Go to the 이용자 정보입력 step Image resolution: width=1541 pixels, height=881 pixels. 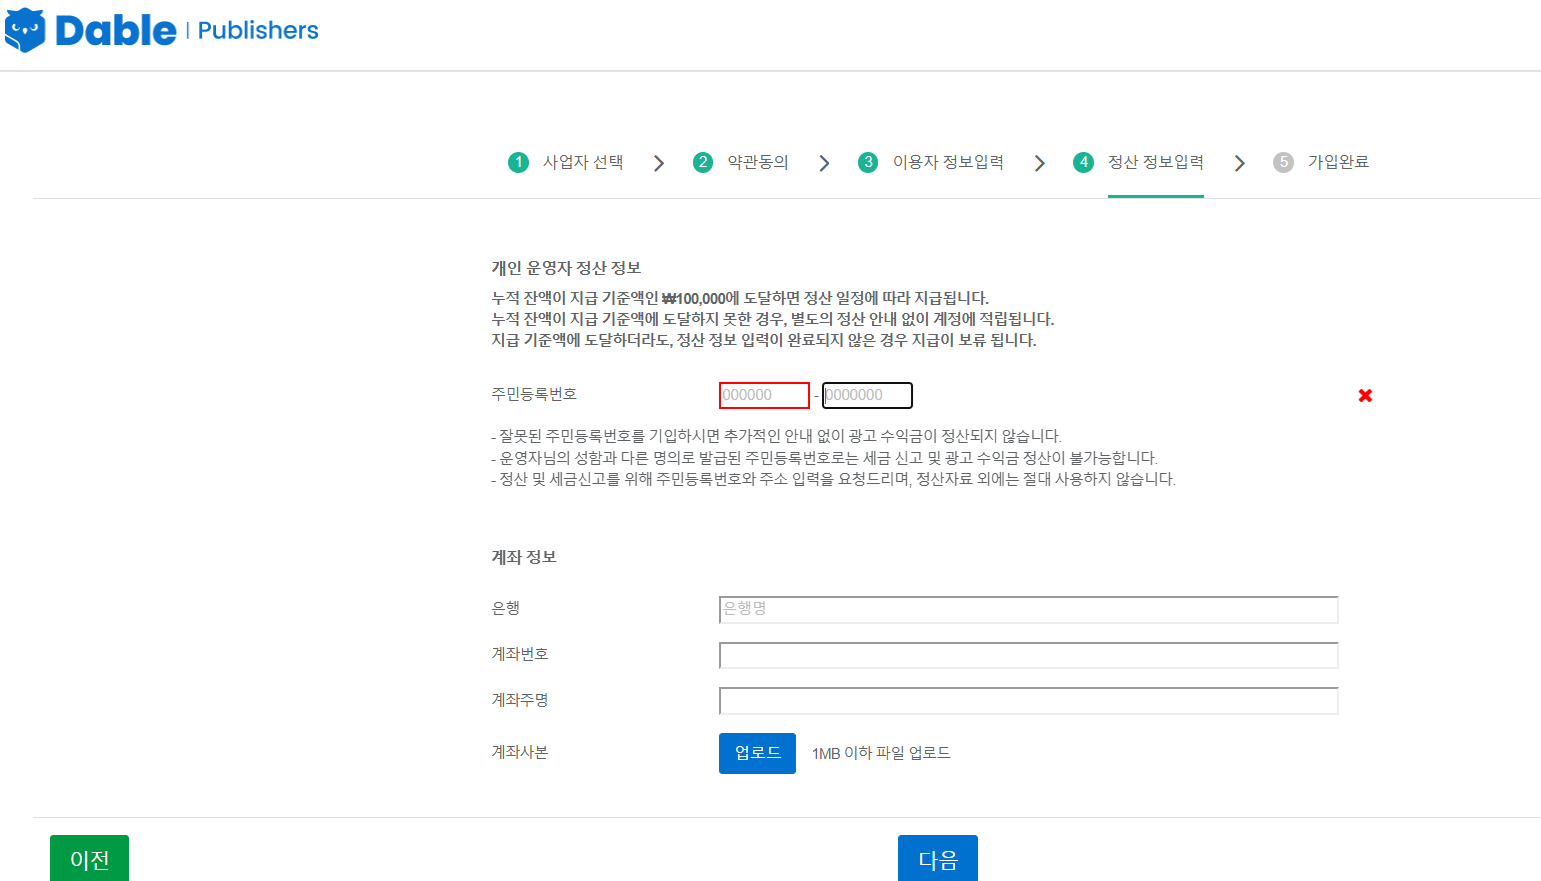947,162
